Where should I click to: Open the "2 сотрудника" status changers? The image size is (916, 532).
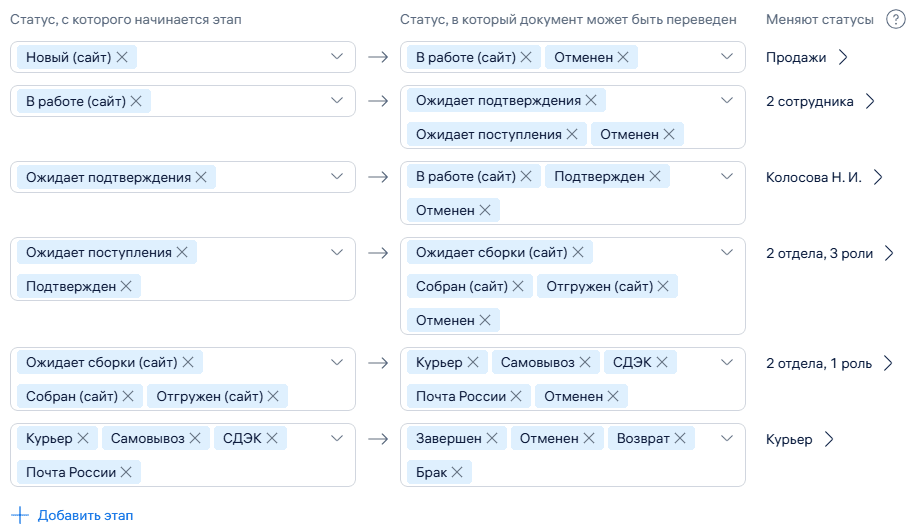(x=820, y=101)
